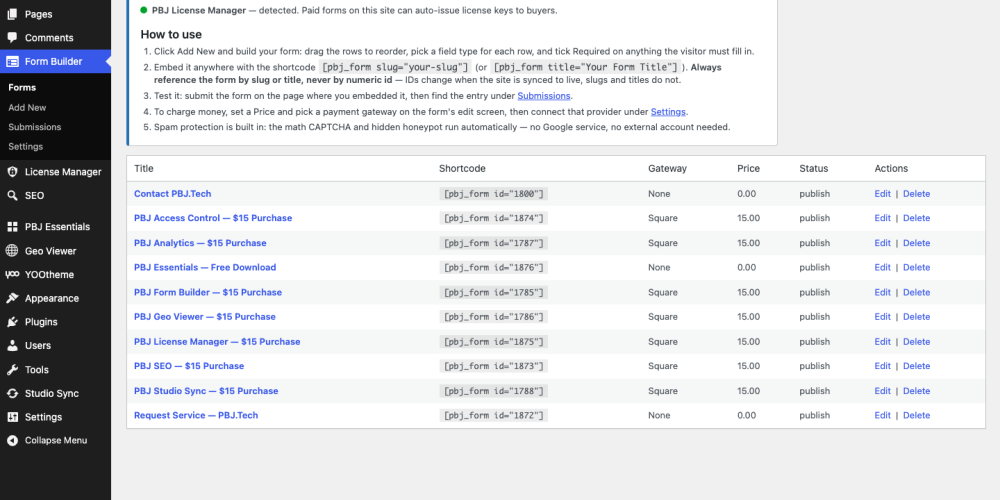Follow the Settings link in step 4
Viewport: 1000px width, 500px height.
(668, 112)
